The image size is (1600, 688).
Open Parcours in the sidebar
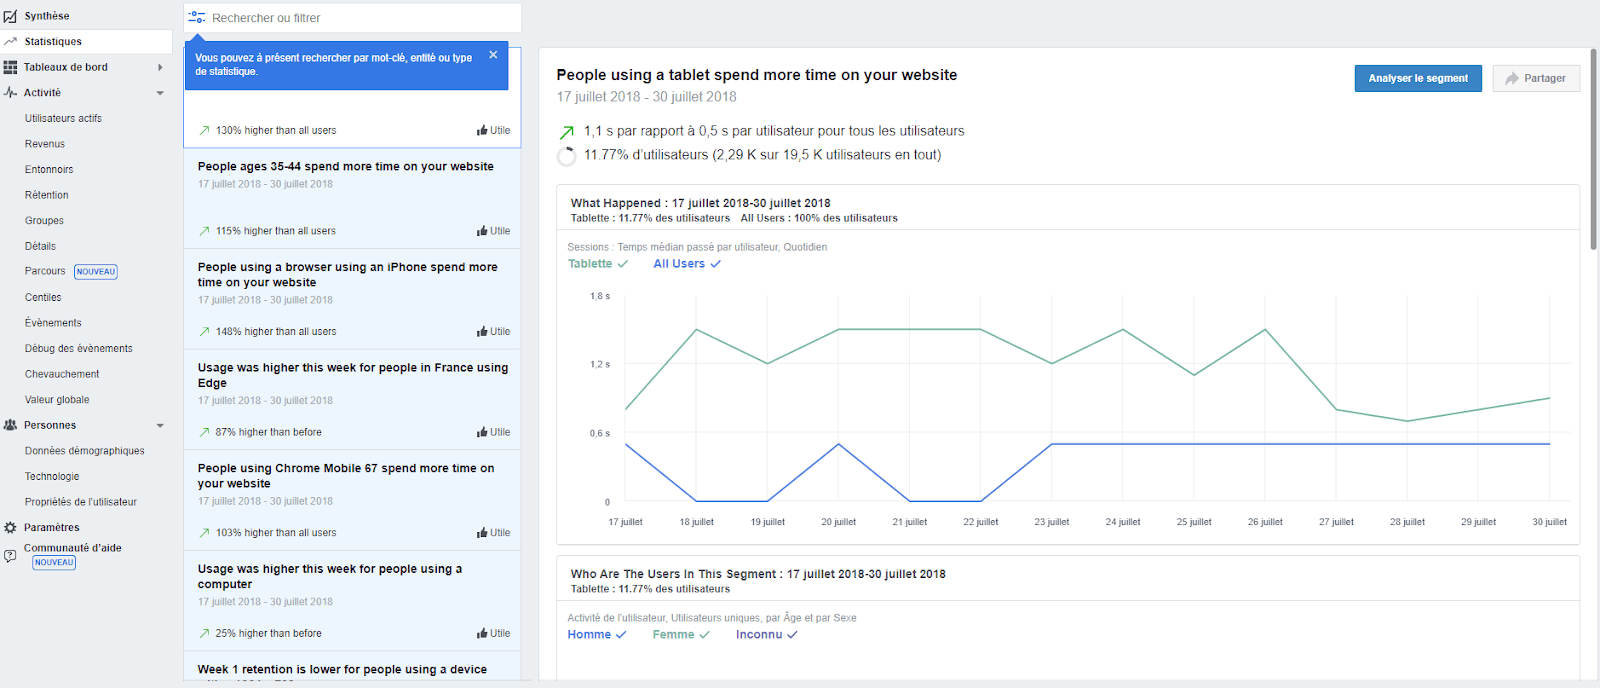click(x=45, y=271)
